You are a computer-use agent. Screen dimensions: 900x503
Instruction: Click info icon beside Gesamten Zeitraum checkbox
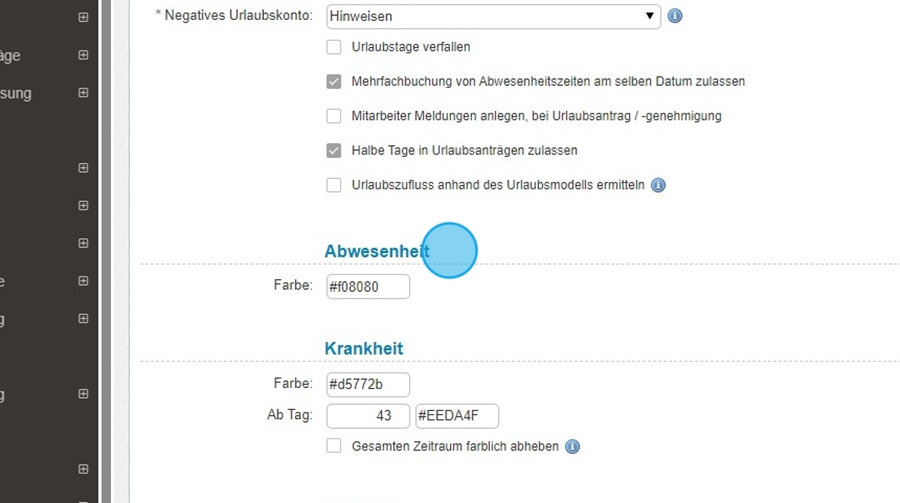572,446
